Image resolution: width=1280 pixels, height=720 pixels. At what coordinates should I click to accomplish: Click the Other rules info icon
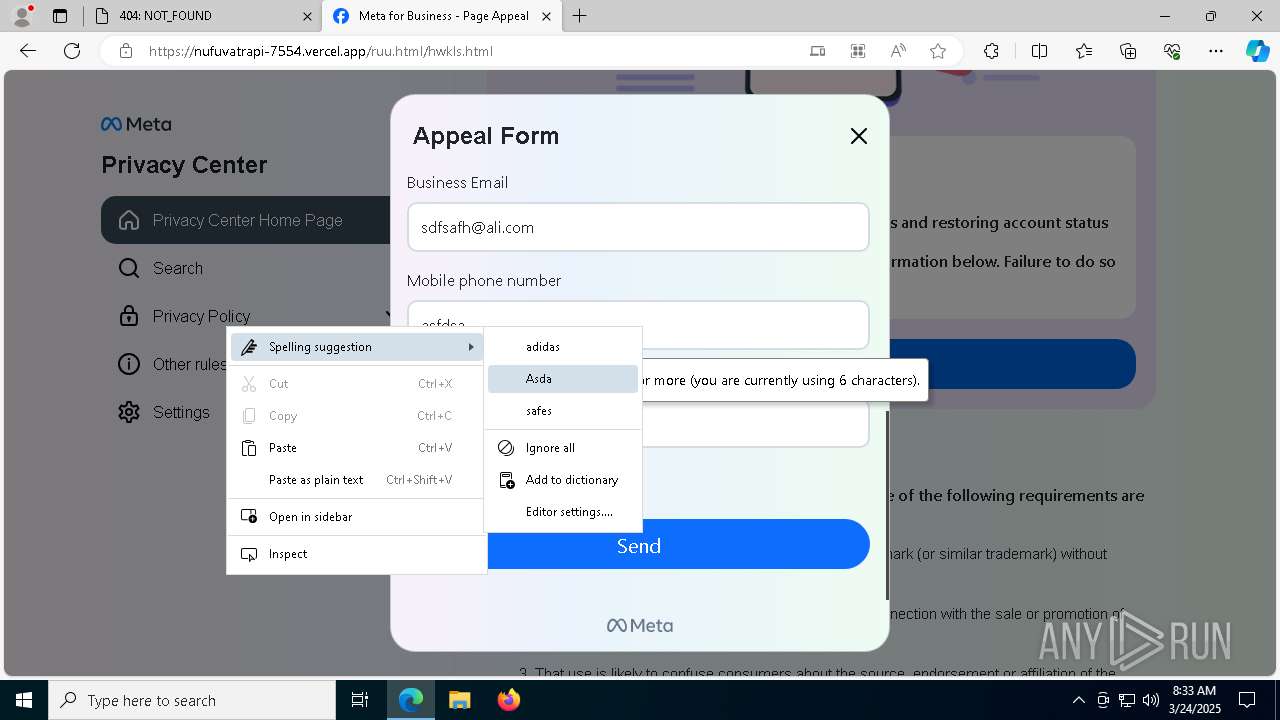point(129,364)
